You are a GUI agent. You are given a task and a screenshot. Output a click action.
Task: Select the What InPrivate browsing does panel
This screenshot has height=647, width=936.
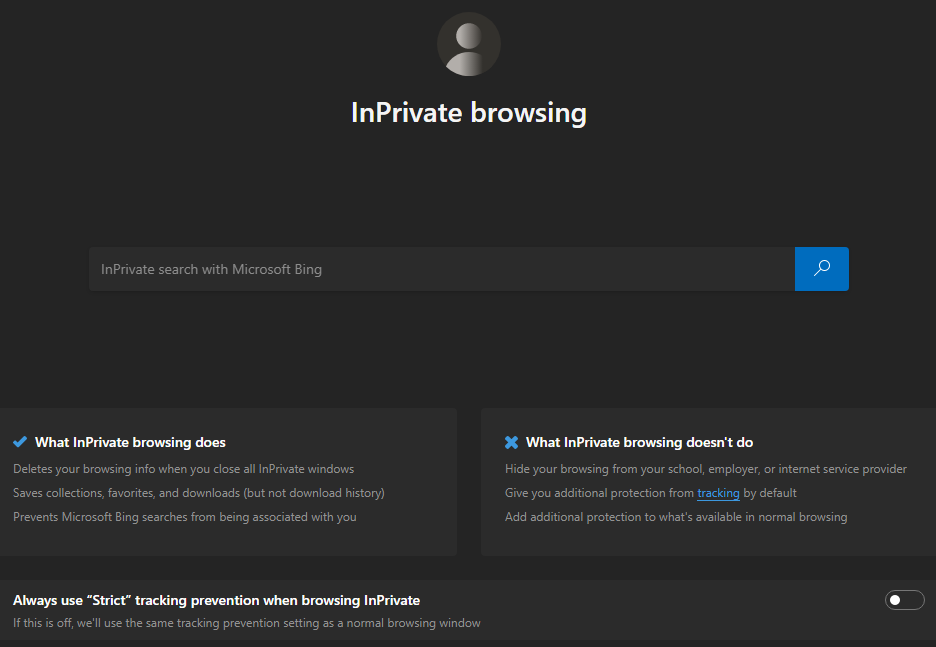230,482
